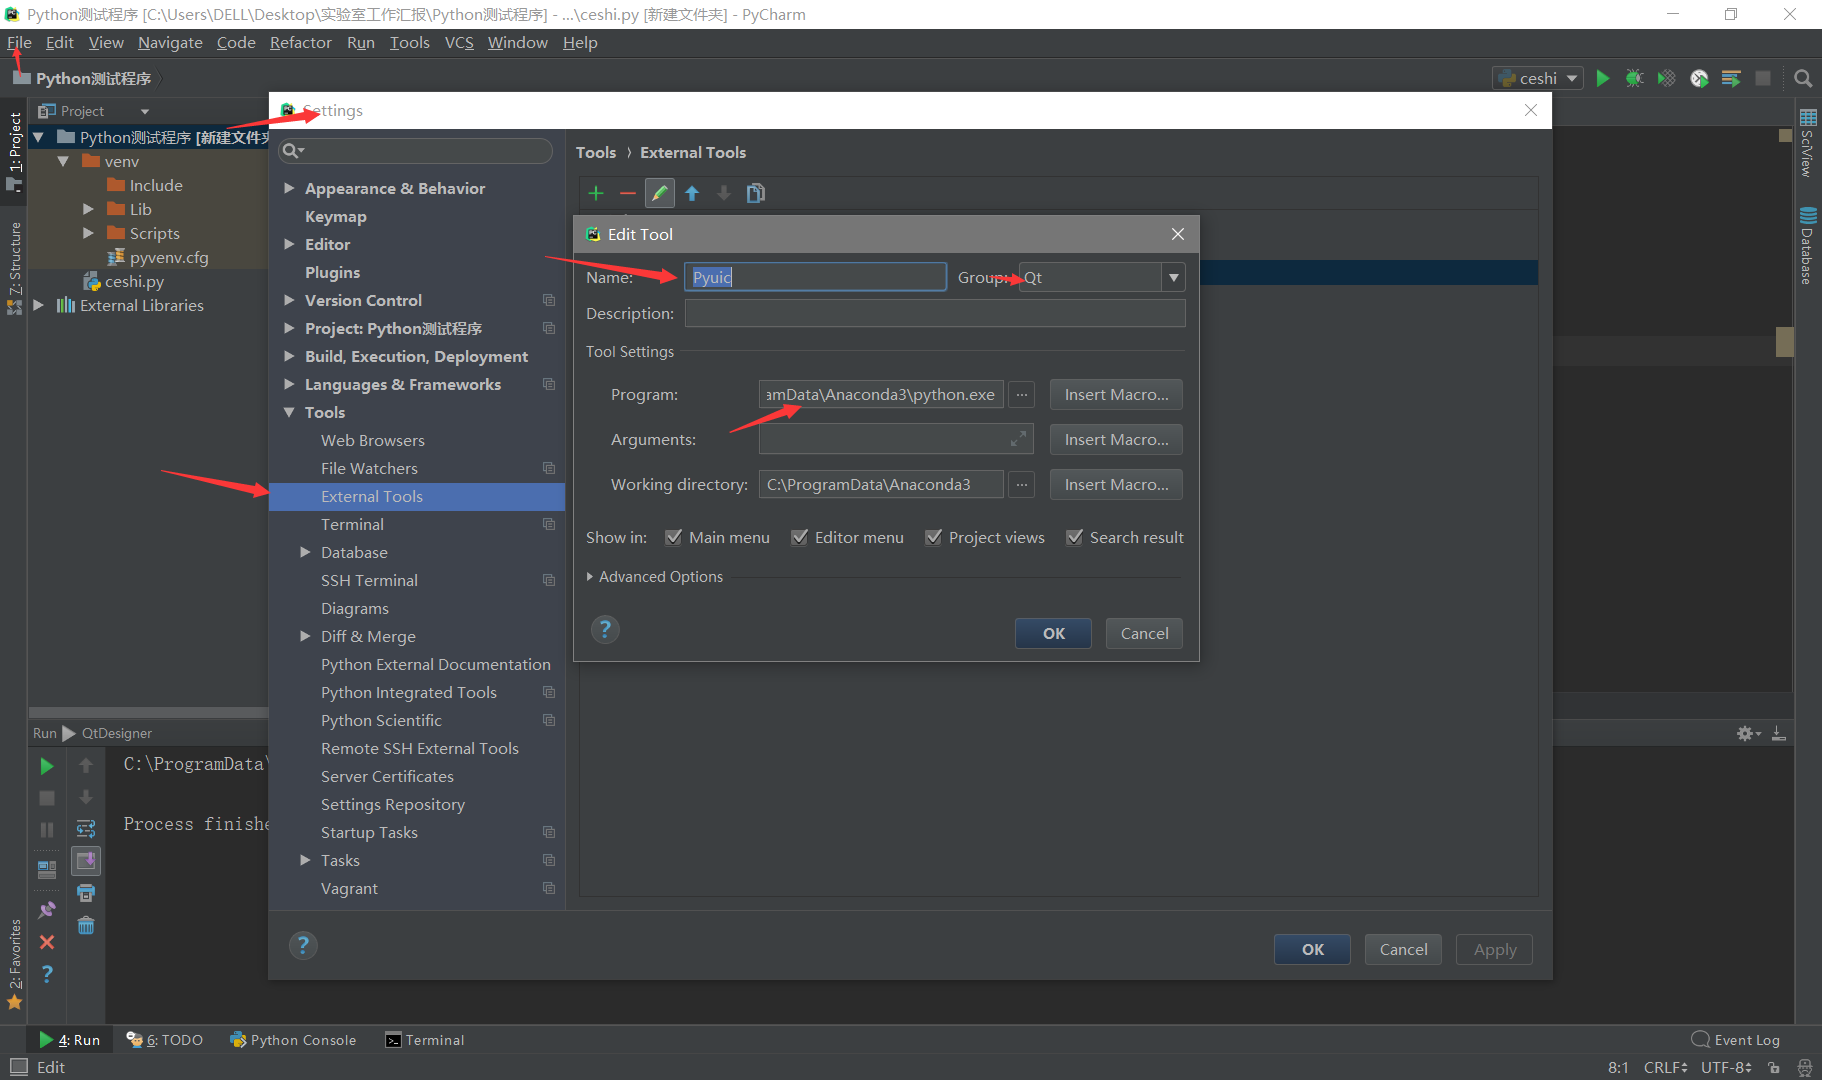Click Cancel in Edit Tool dialog

1144,633
